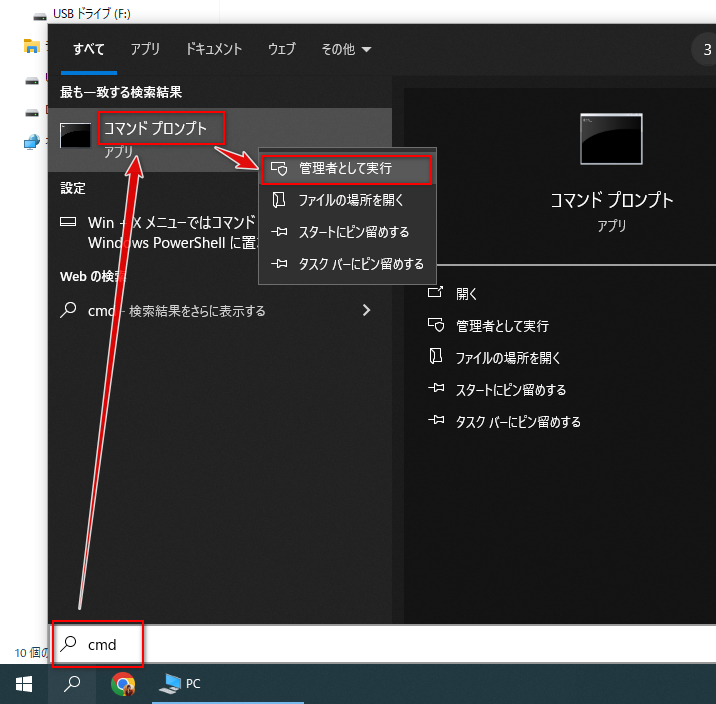Open Google Chrome from the taskbar

[x=123, y=684]
